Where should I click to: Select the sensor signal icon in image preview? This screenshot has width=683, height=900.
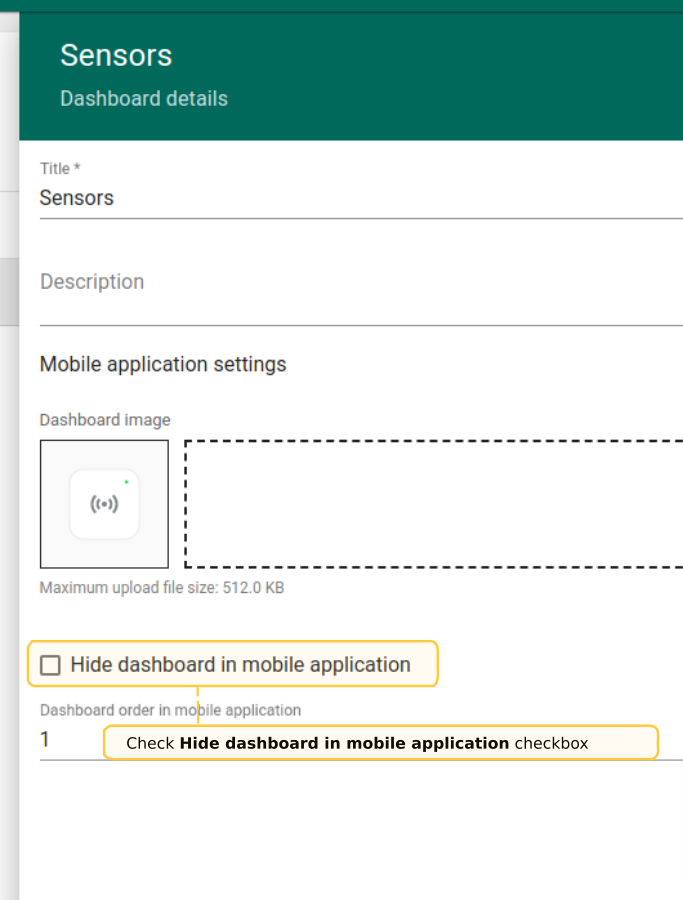coord(104,505)
